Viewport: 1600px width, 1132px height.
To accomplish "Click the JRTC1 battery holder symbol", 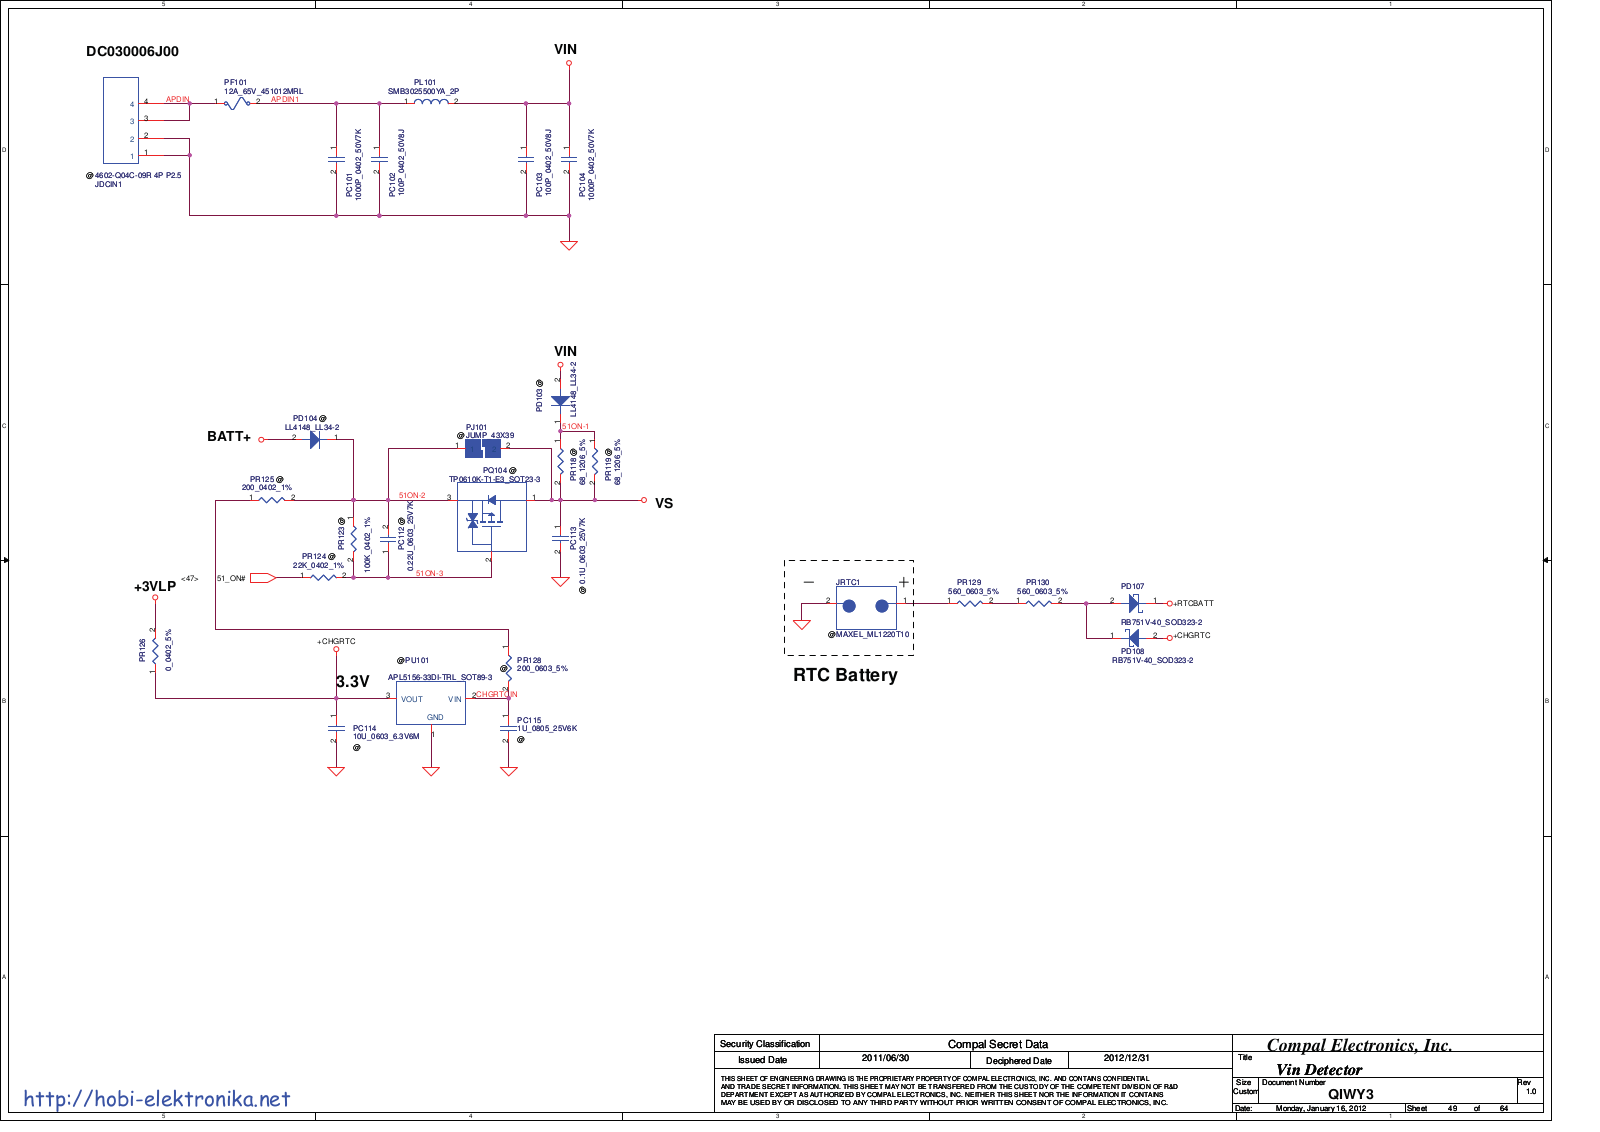I will coord(866,606).
